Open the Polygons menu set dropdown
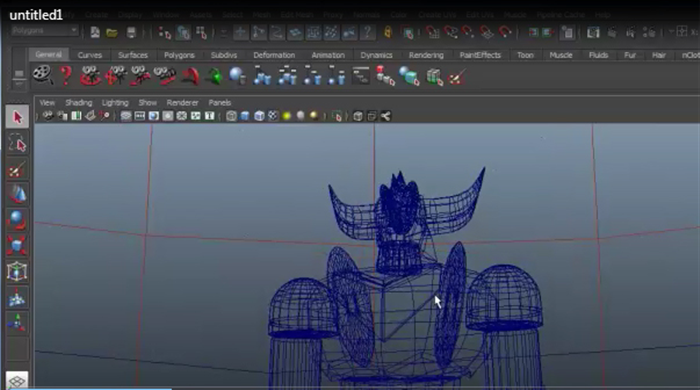700x390 pixels. click(45, 31)
